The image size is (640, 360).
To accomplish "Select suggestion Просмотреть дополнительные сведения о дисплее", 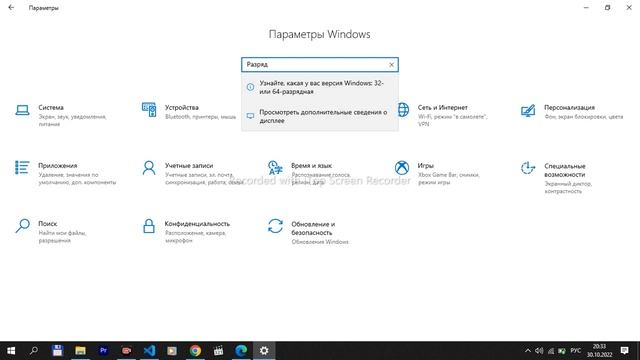I will pos(320,116).
